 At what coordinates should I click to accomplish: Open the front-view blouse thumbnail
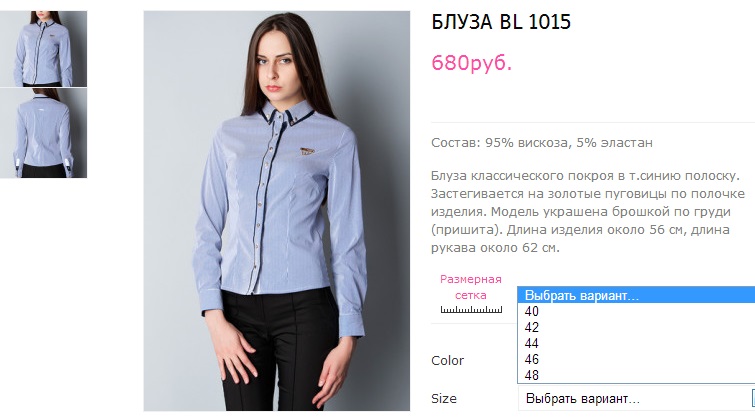43,49
